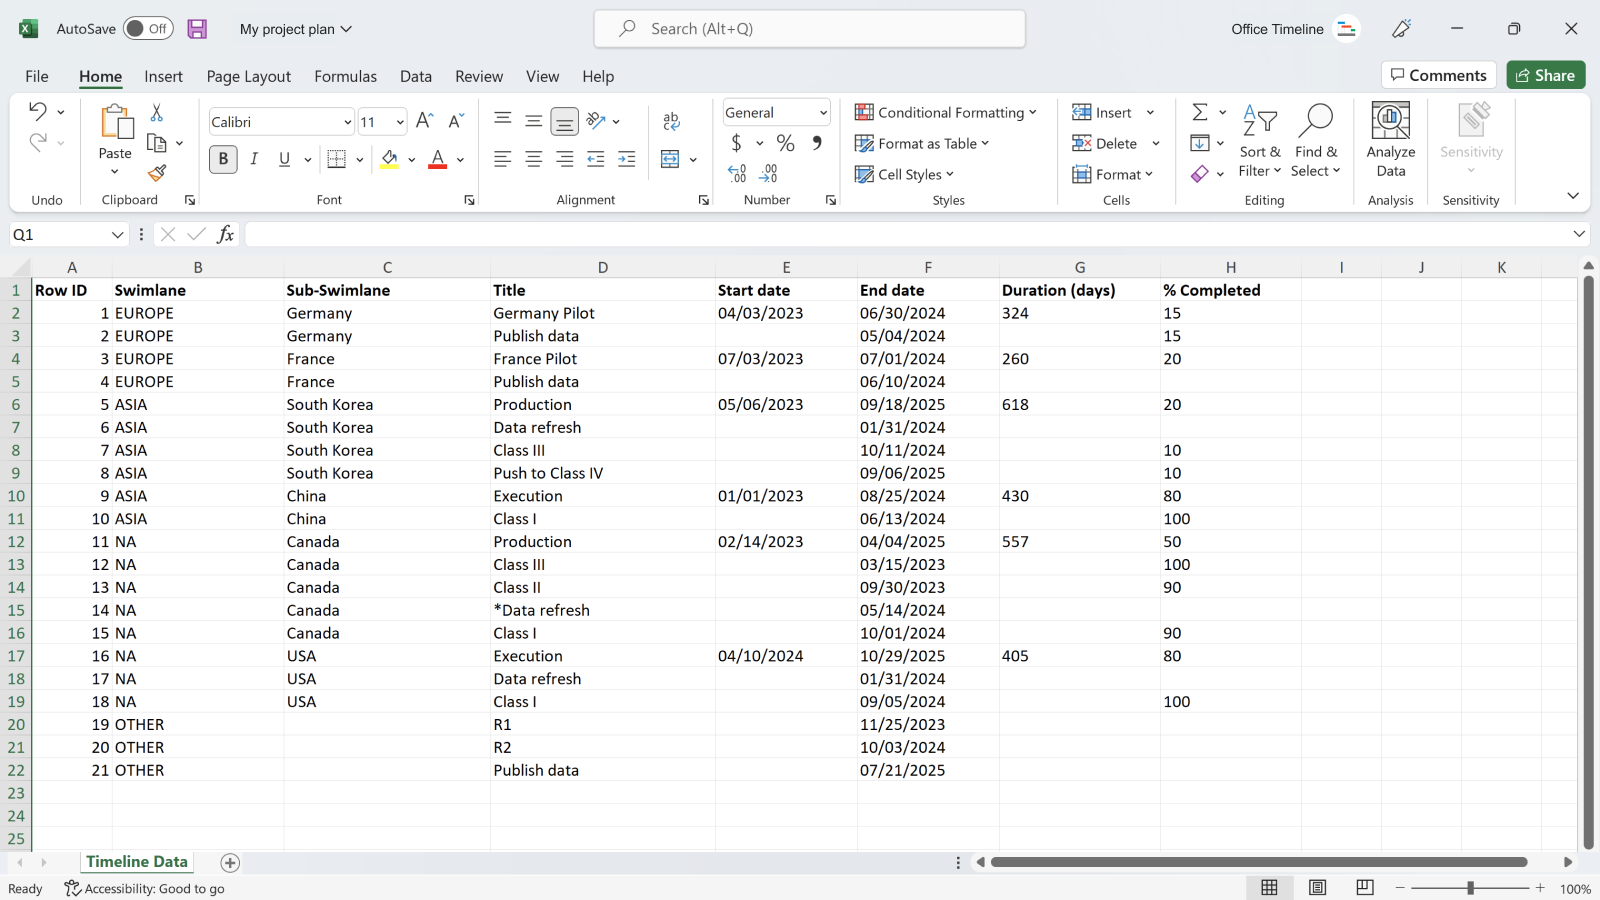
Task: Open the Review menu tab
Action: [478, 76]
